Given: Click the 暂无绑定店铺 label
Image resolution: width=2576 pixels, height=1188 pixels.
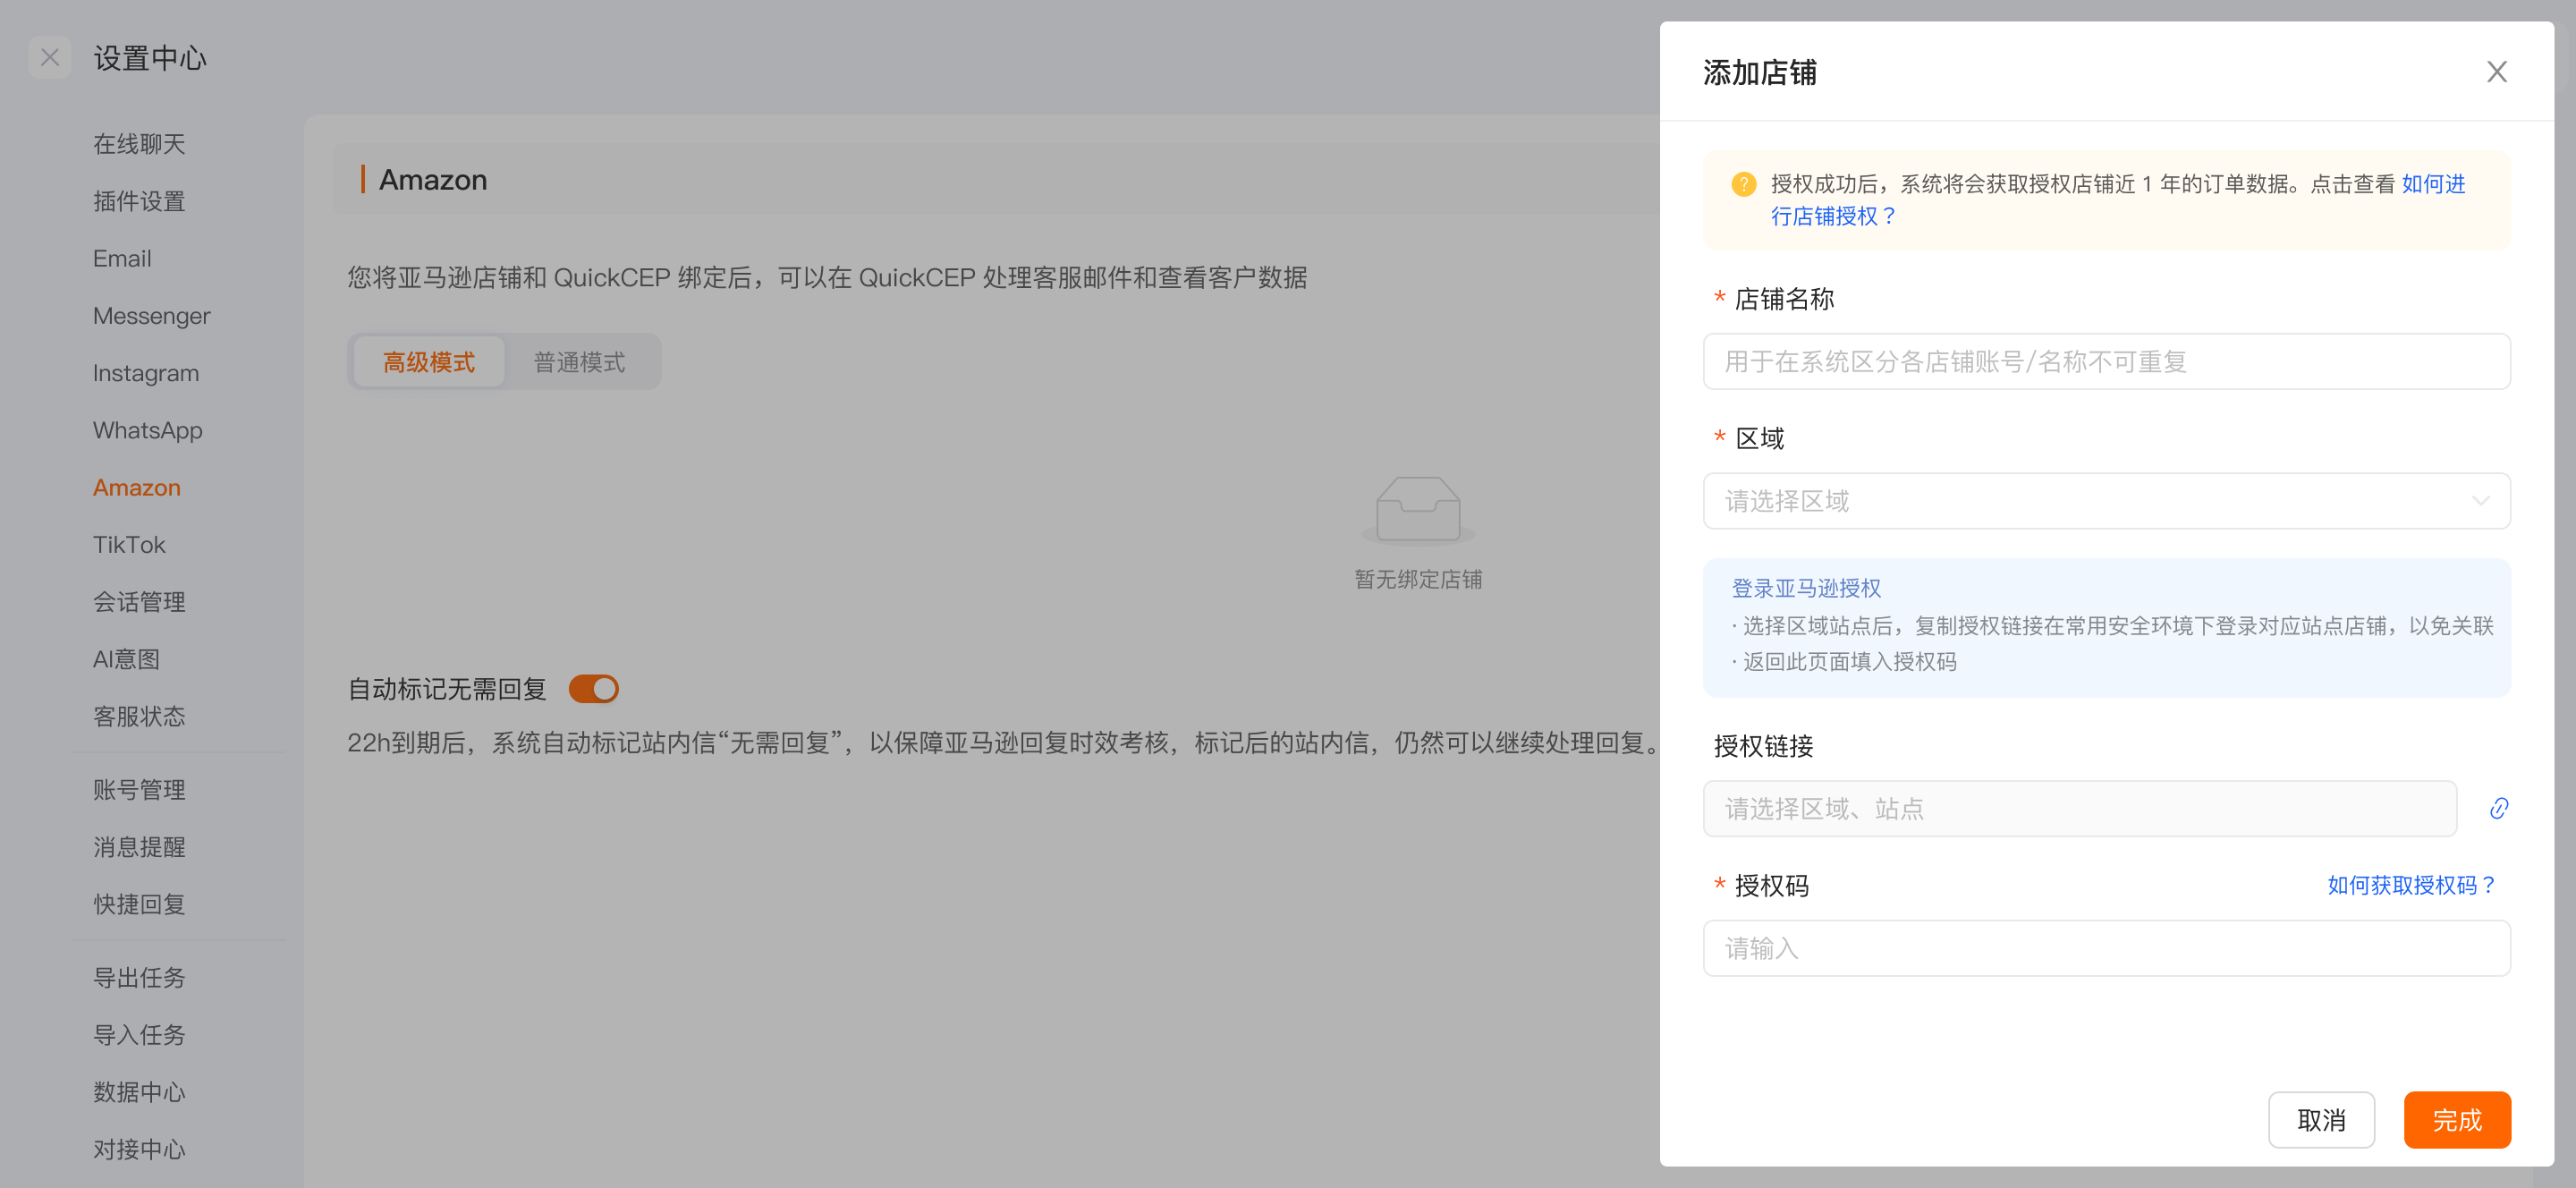Looking at the screenshot, I should point(1418,579).
